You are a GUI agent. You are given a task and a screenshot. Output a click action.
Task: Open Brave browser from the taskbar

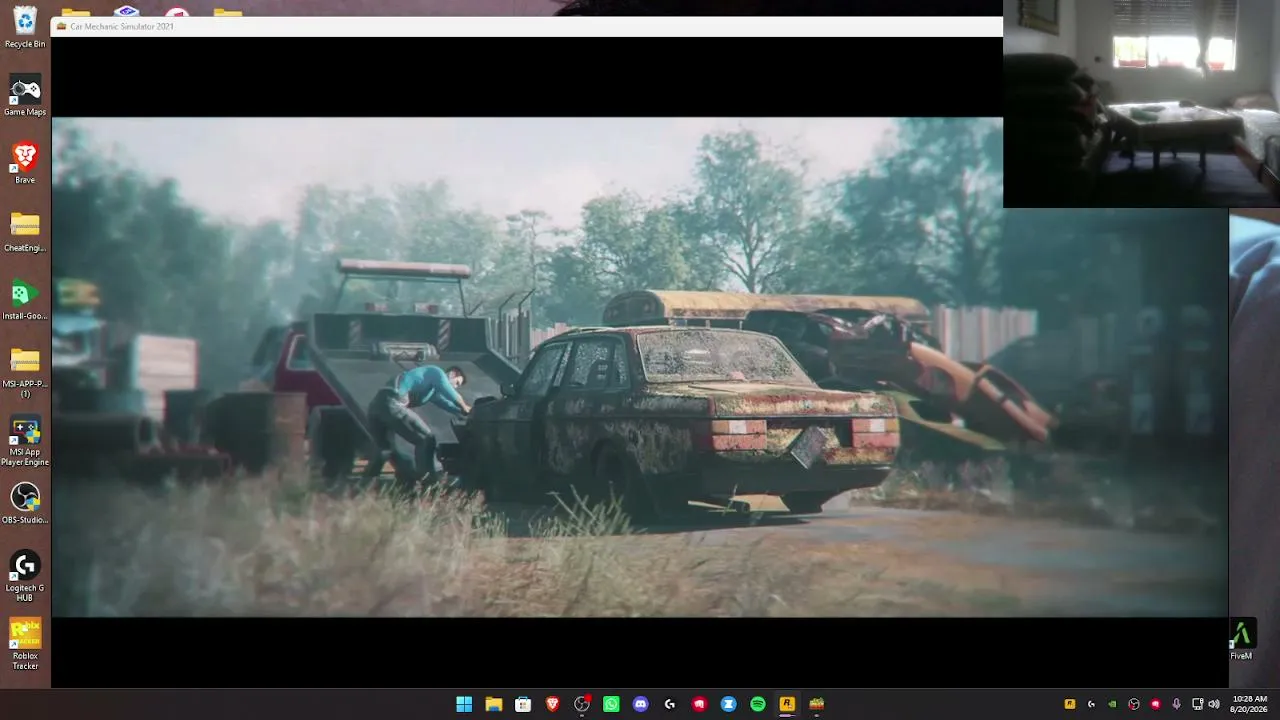point(552,704)
